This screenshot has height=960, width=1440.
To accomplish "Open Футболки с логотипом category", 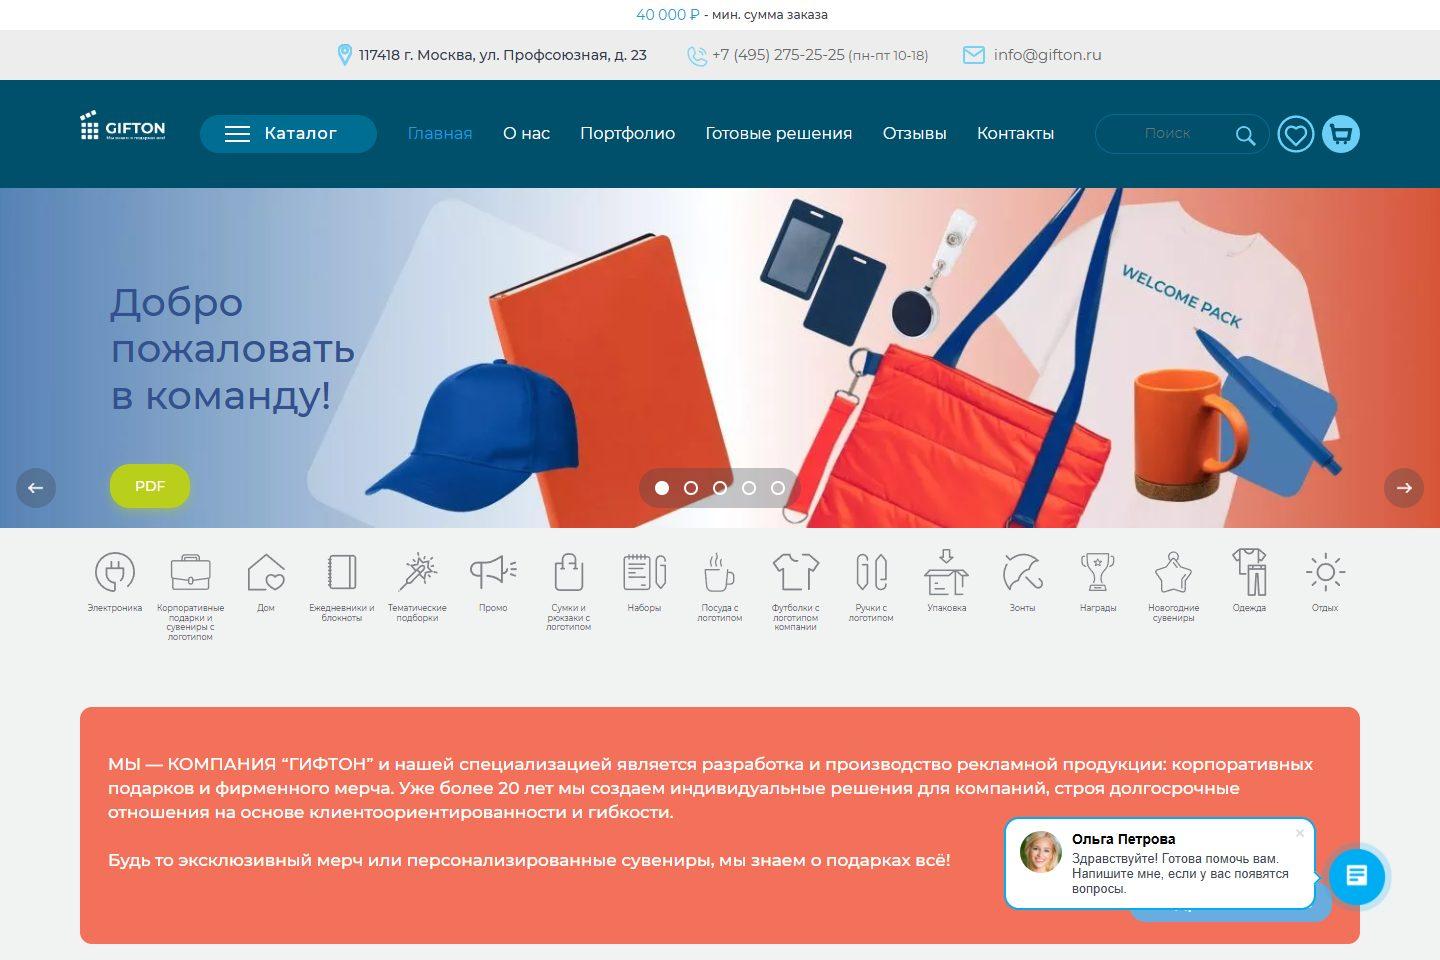I will click(x=796, y=573).
